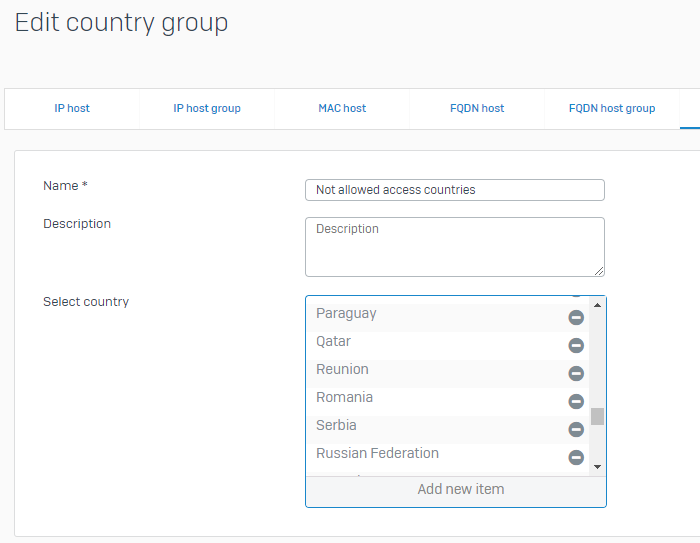Remove Serbia from the country list
Image resolution: width=700 pixels, height=543 pixels.
pyautogui.click(x=576, y=429)
